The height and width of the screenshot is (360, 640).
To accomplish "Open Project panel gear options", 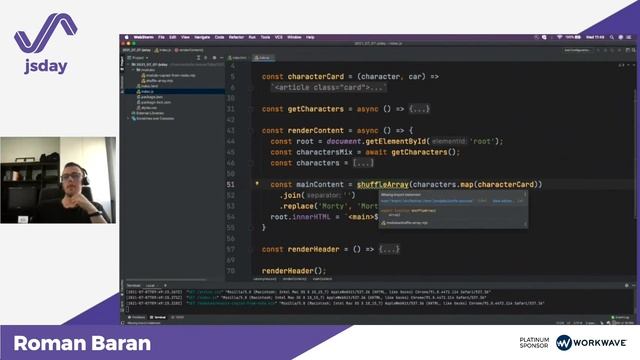I will (x=214, y=58).
